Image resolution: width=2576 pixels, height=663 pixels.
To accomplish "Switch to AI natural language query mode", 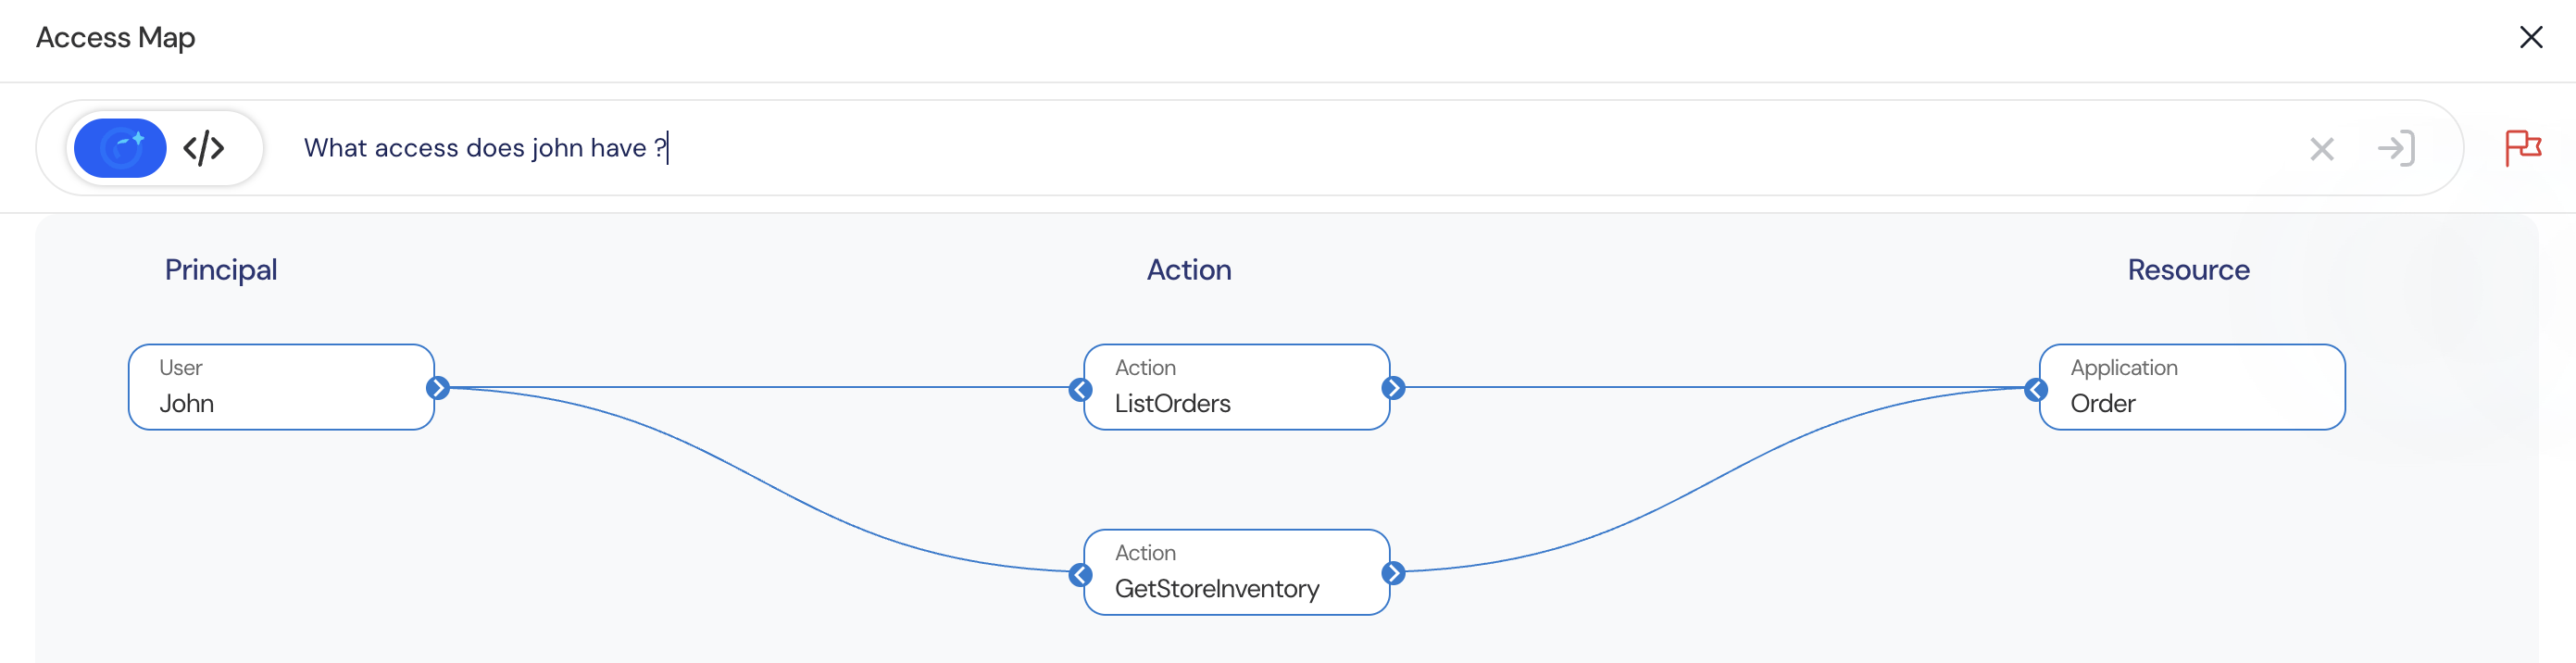I will pos(121,148).
